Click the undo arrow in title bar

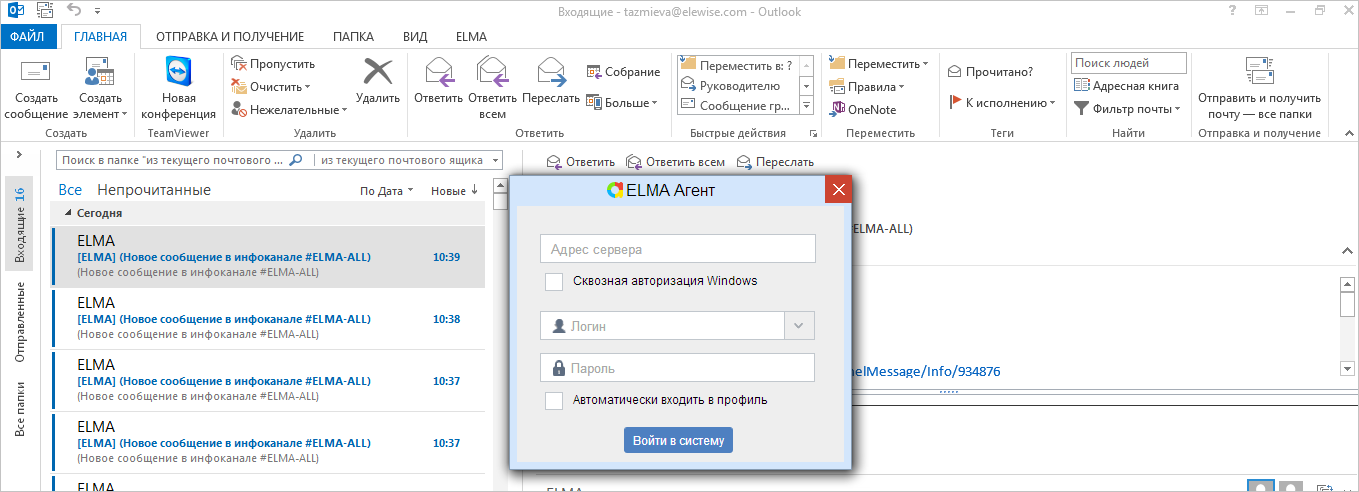pyautogui.click(x=74, y=11)
